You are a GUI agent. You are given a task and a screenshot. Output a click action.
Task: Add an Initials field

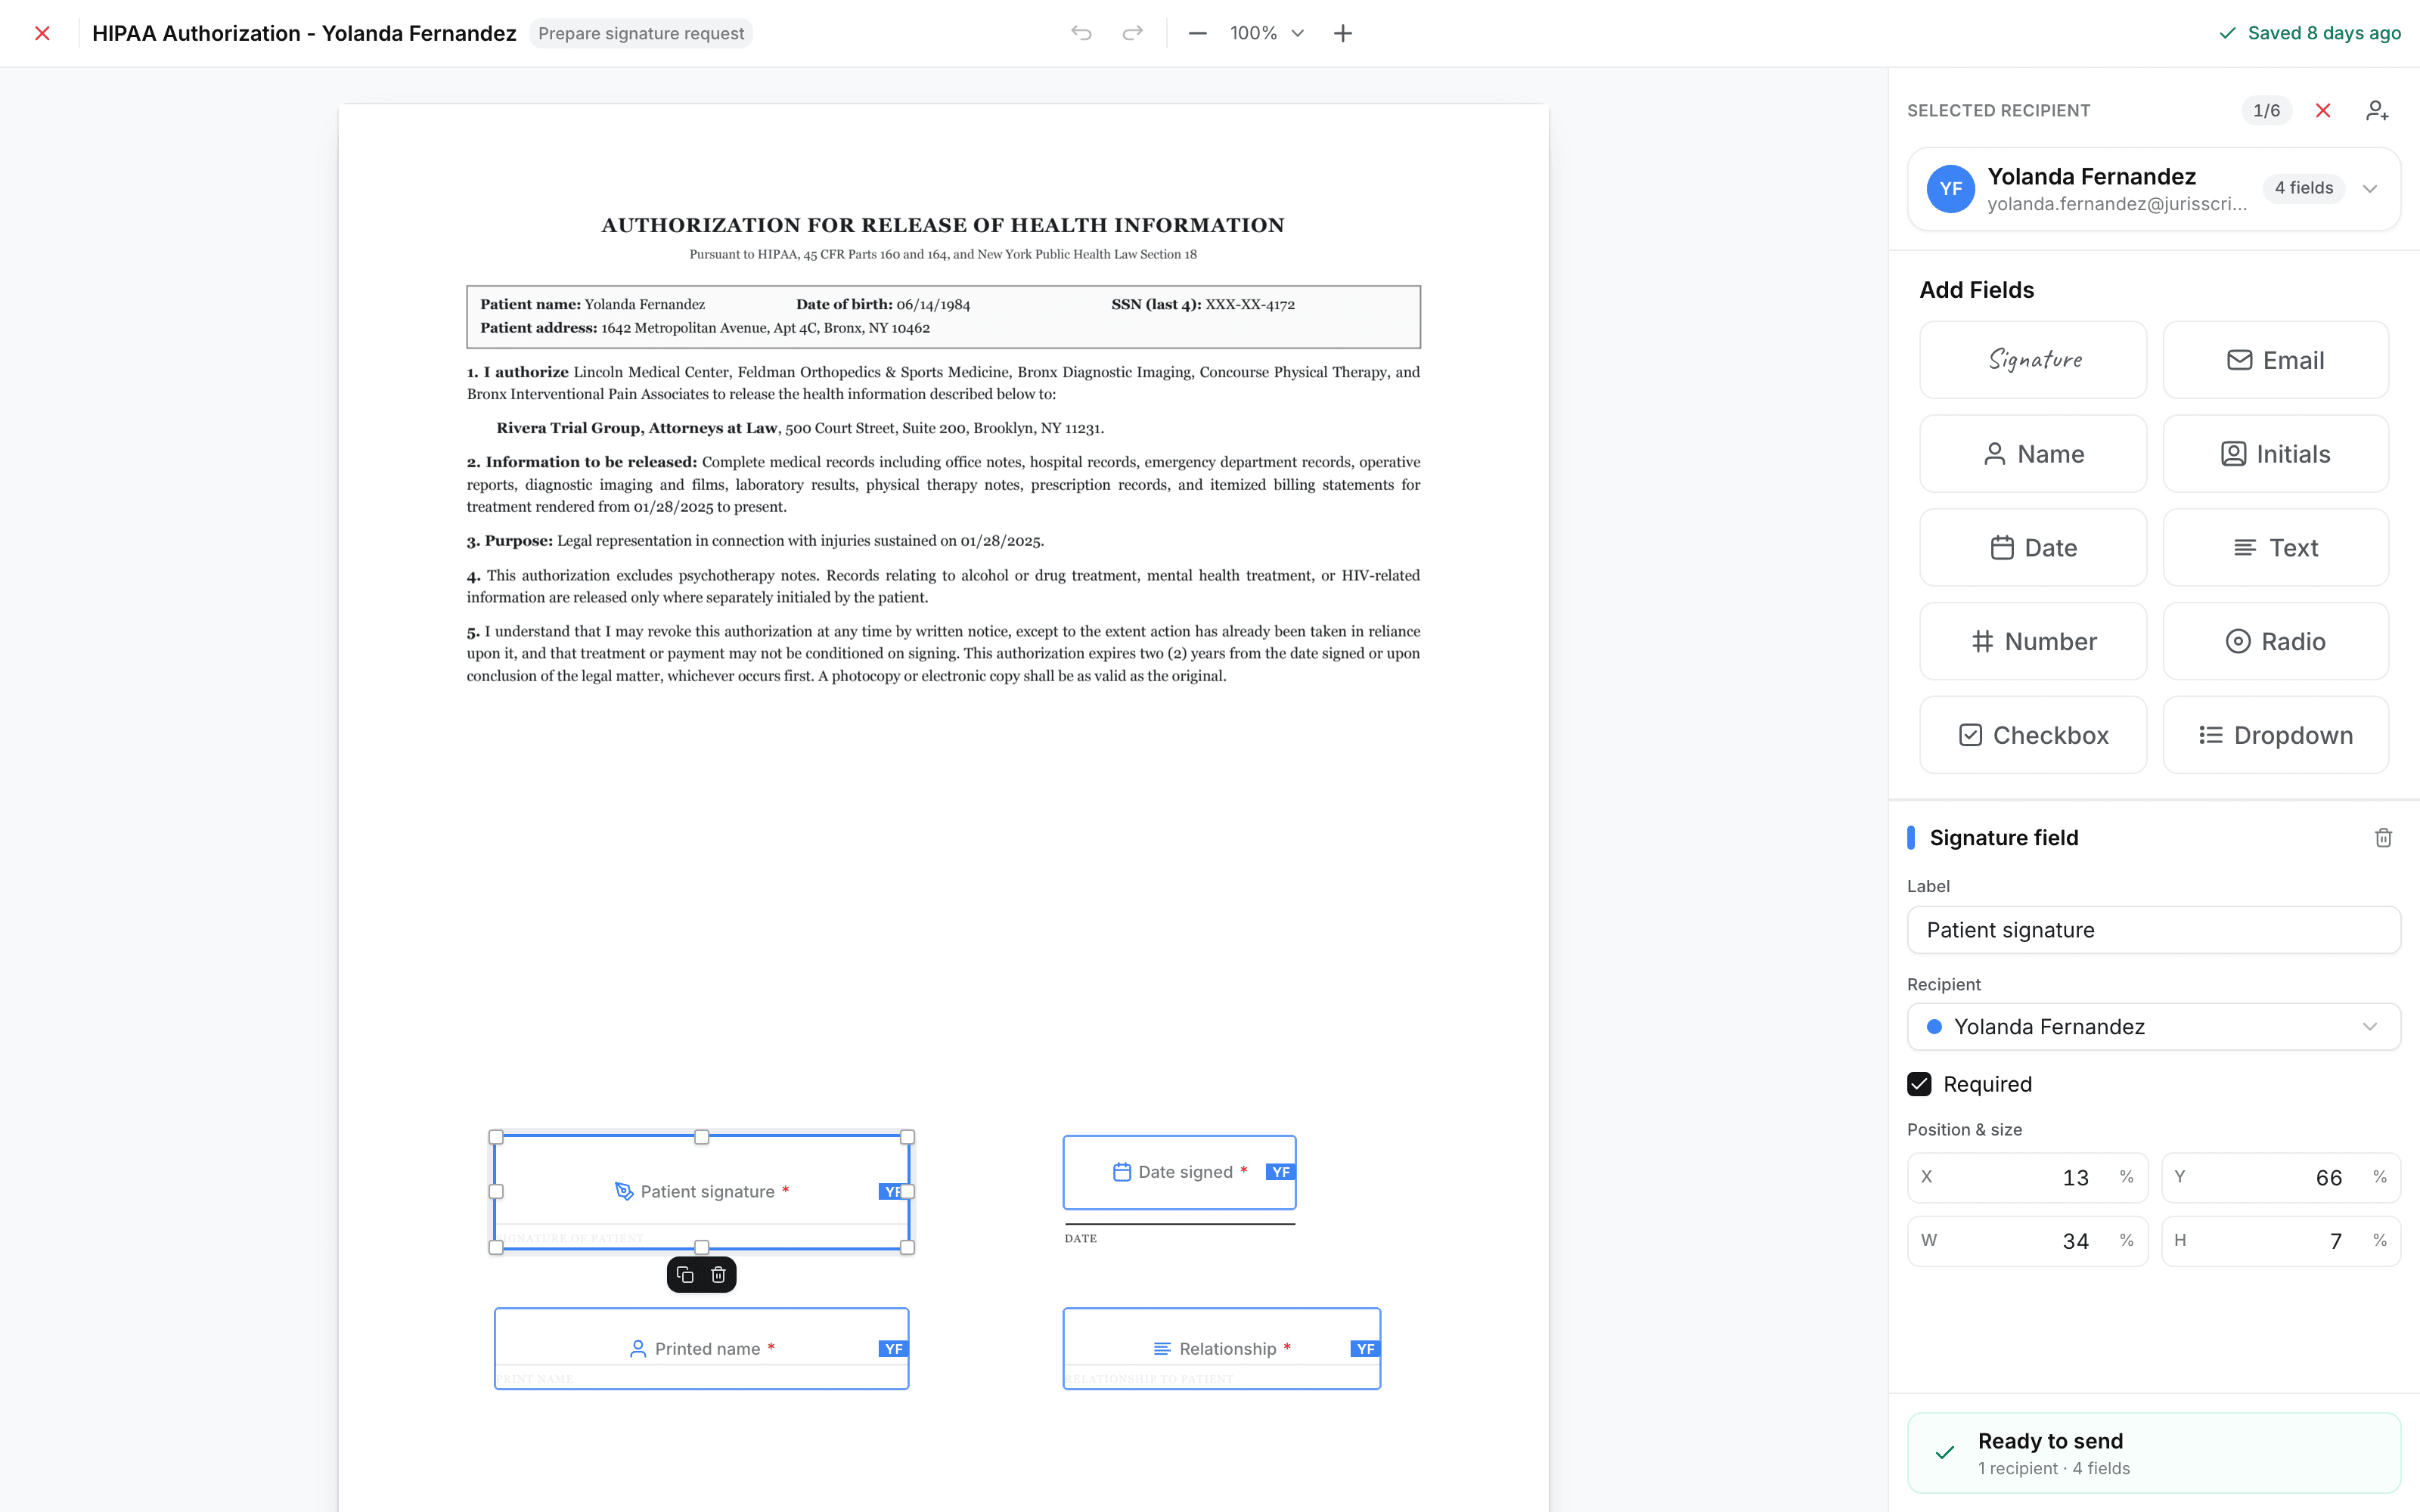tap(2276, 454)
